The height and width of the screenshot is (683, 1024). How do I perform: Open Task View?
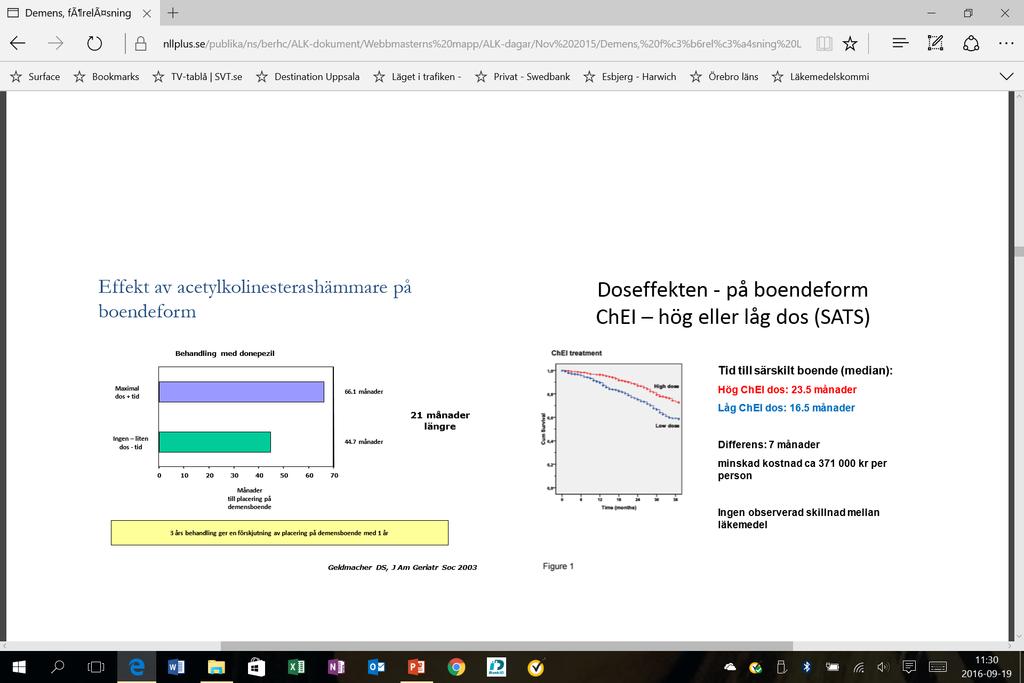[x=96, y=667]
